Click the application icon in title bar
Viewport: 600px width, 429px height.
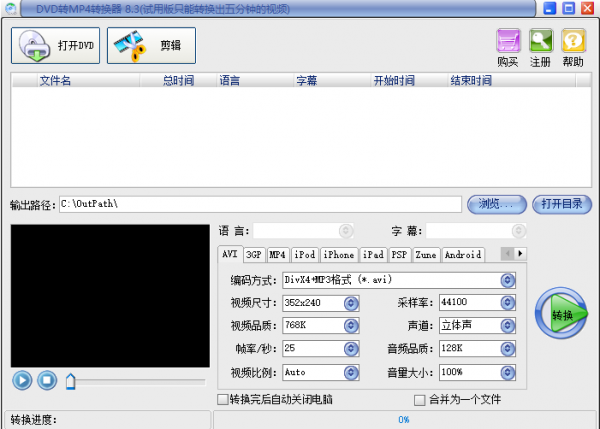(11, 8)
